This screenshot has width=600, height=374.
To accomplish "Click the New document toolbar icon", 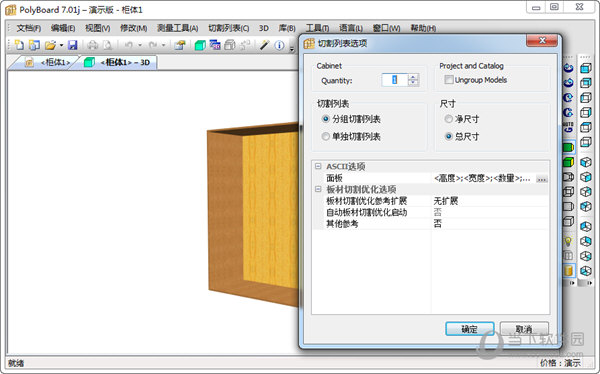I will click(19, 45).
